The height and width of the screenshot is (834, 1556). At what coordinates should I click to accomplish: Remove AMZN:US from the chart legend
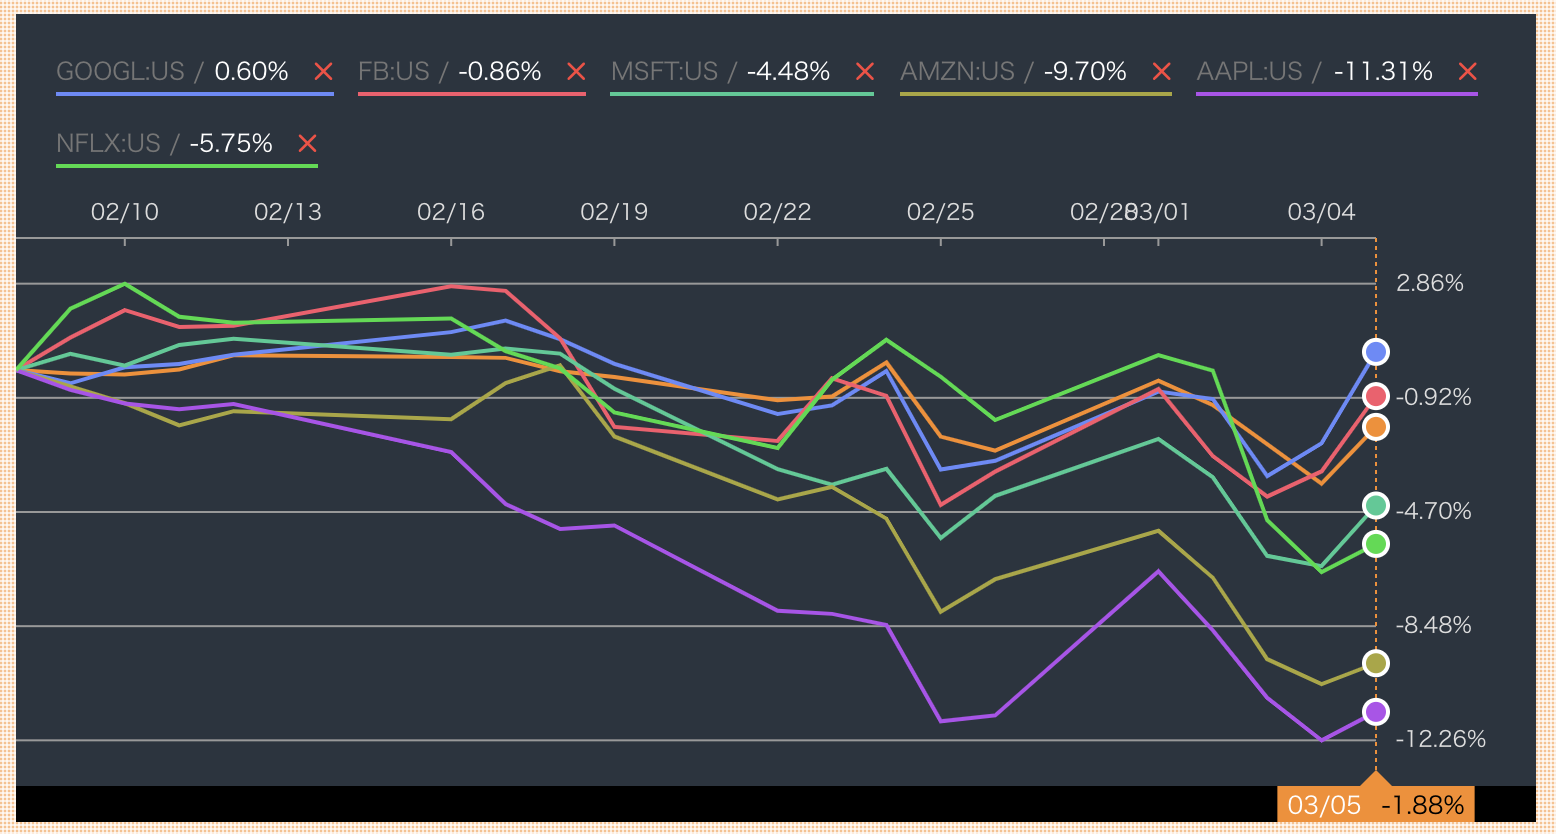(1161, 72)
